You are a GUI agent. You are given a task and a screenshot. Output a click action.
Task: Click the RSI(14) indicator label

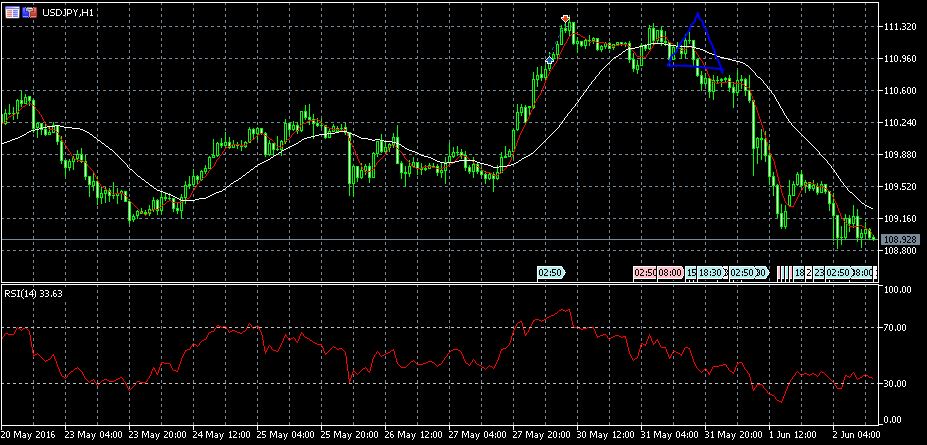coord(32,293)
